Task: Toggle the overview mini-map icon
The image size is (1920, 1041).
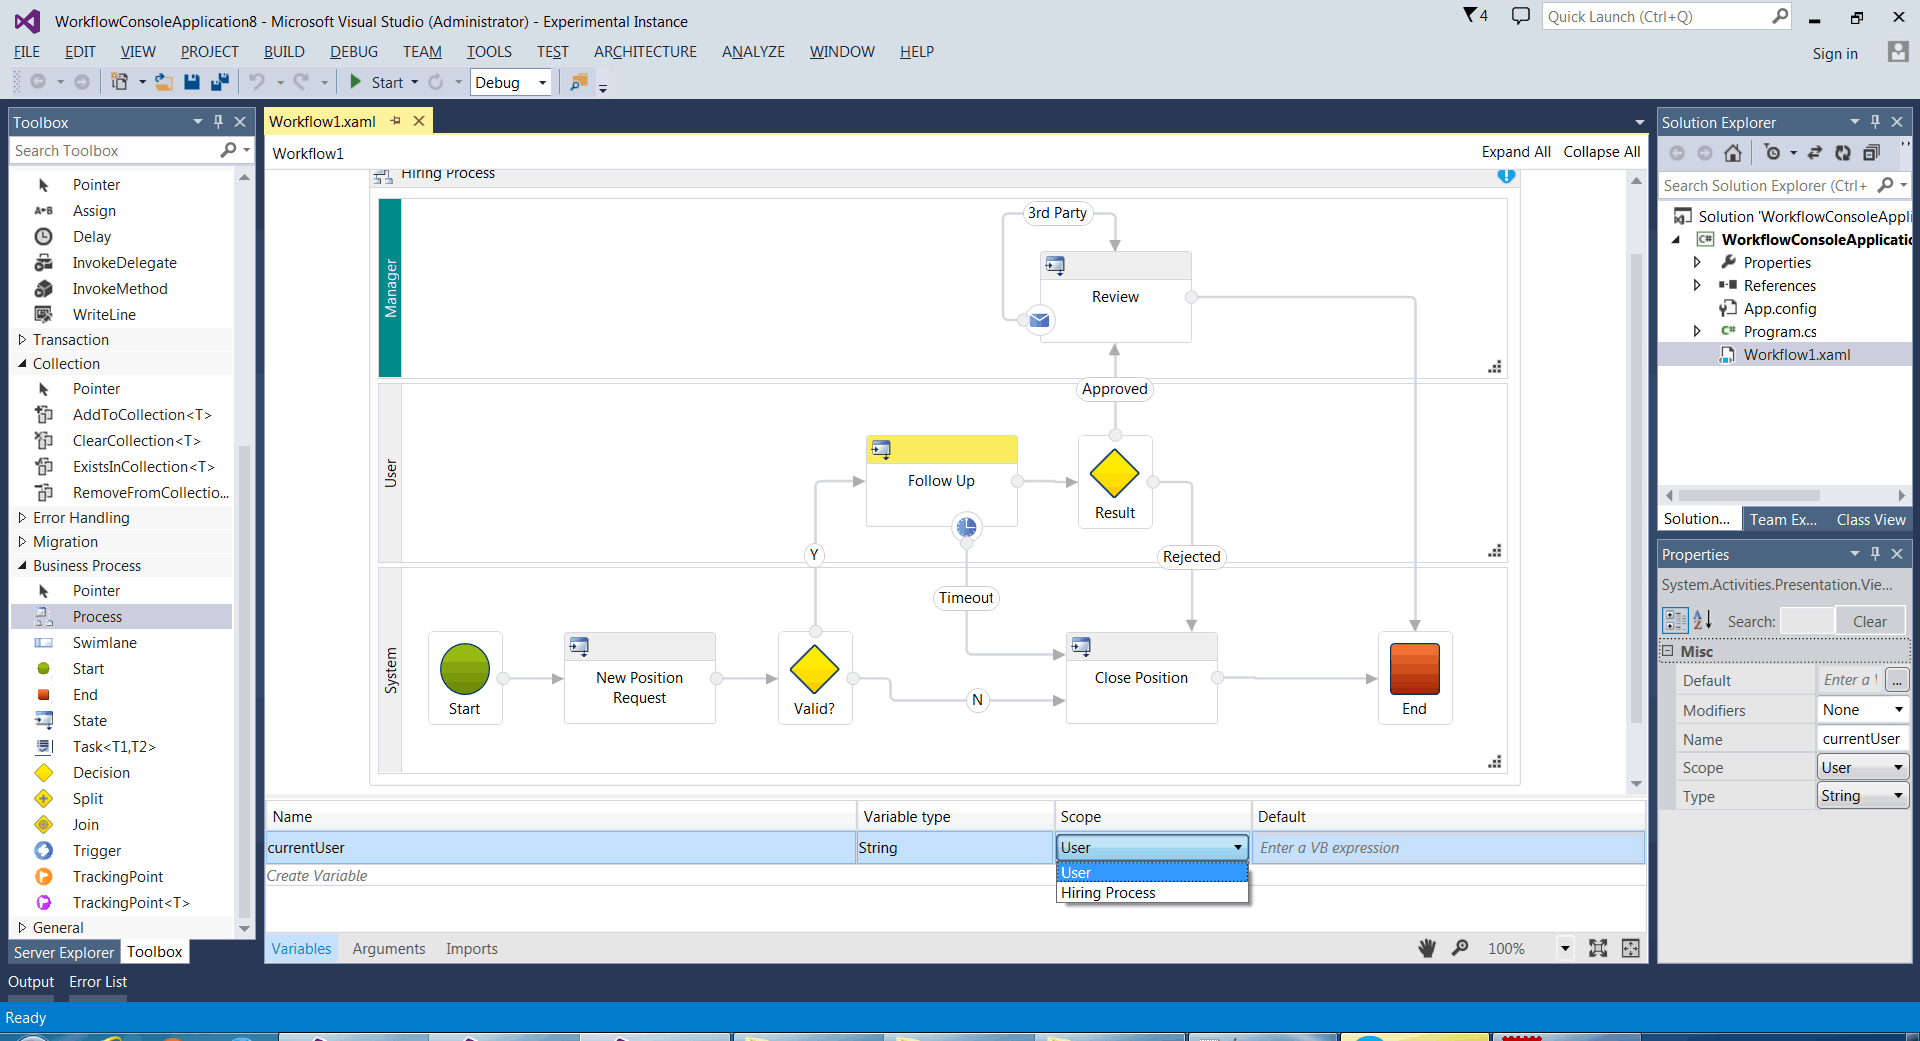Action: coord(1631,948)
